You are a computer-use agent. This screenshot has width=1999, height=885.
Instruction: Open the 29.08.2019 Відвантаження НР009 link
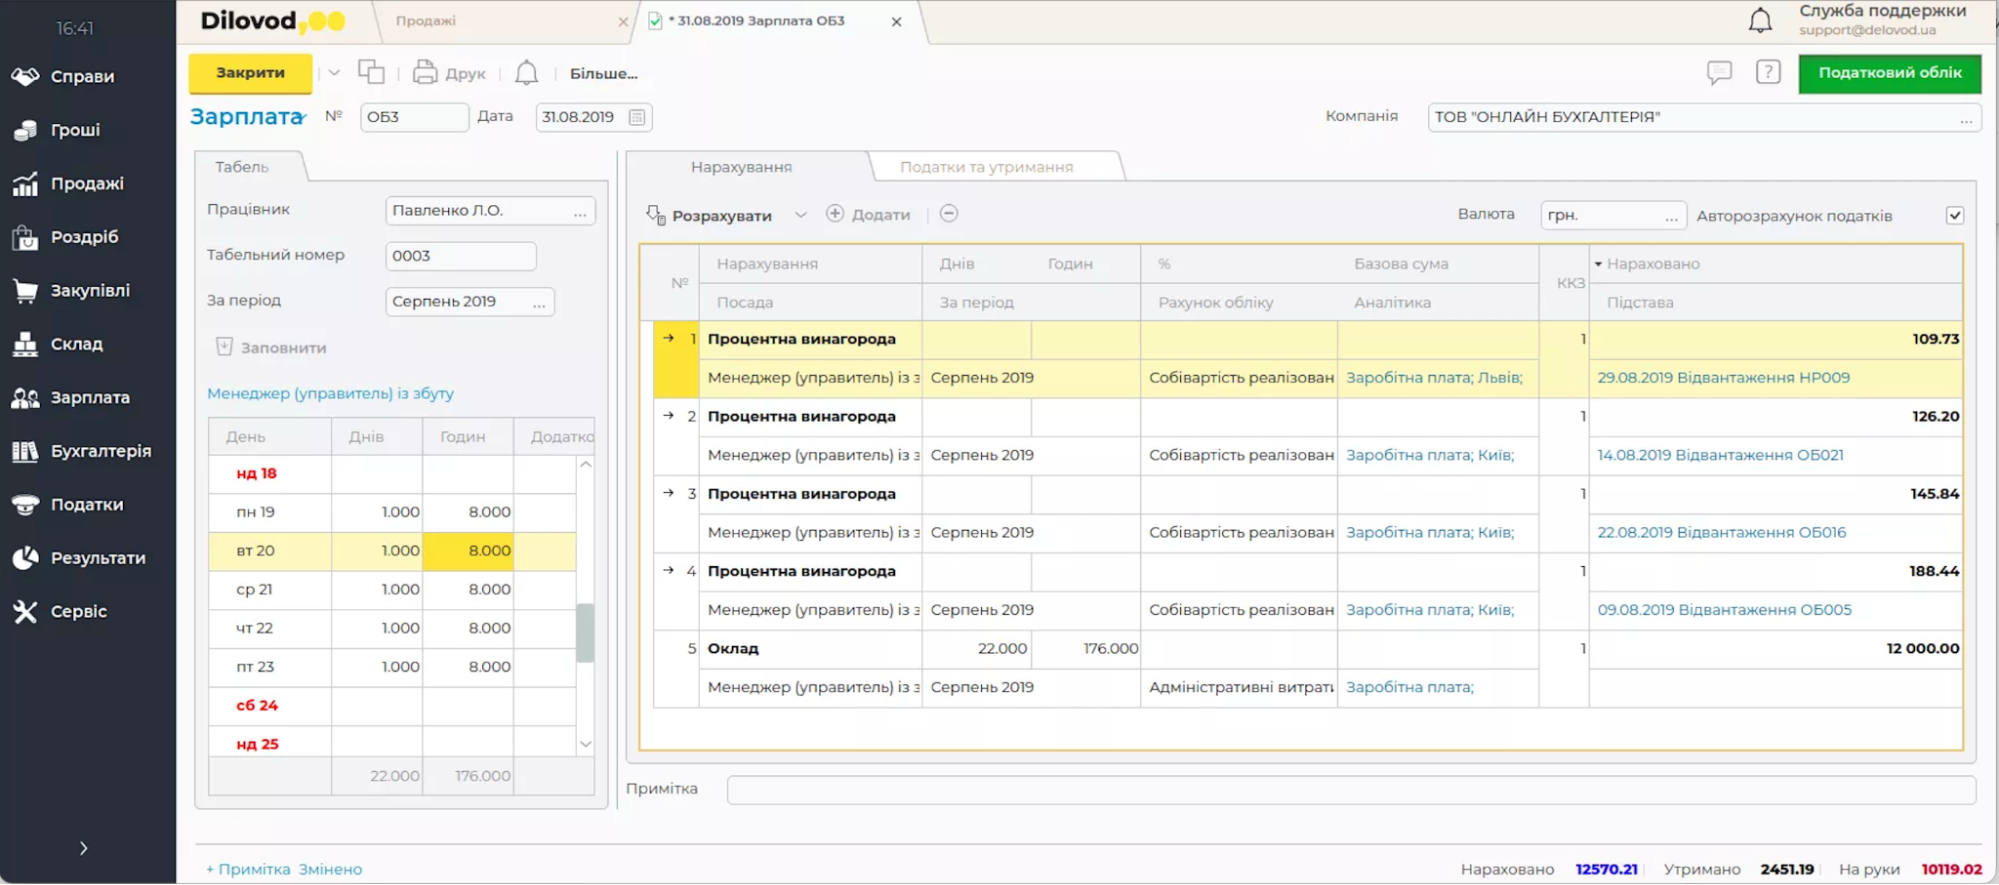(1723, 378)
